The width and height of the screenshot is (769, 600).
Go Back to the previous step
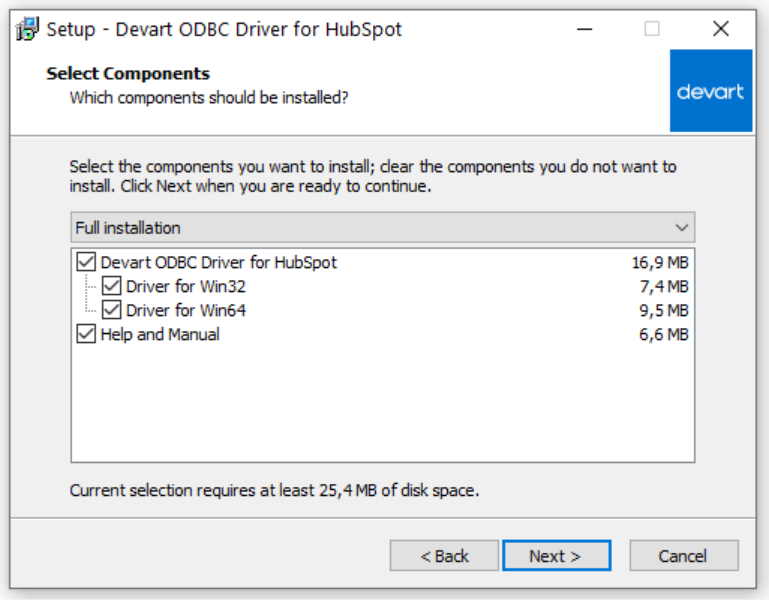pyautogui.click(x=444, y=556)
